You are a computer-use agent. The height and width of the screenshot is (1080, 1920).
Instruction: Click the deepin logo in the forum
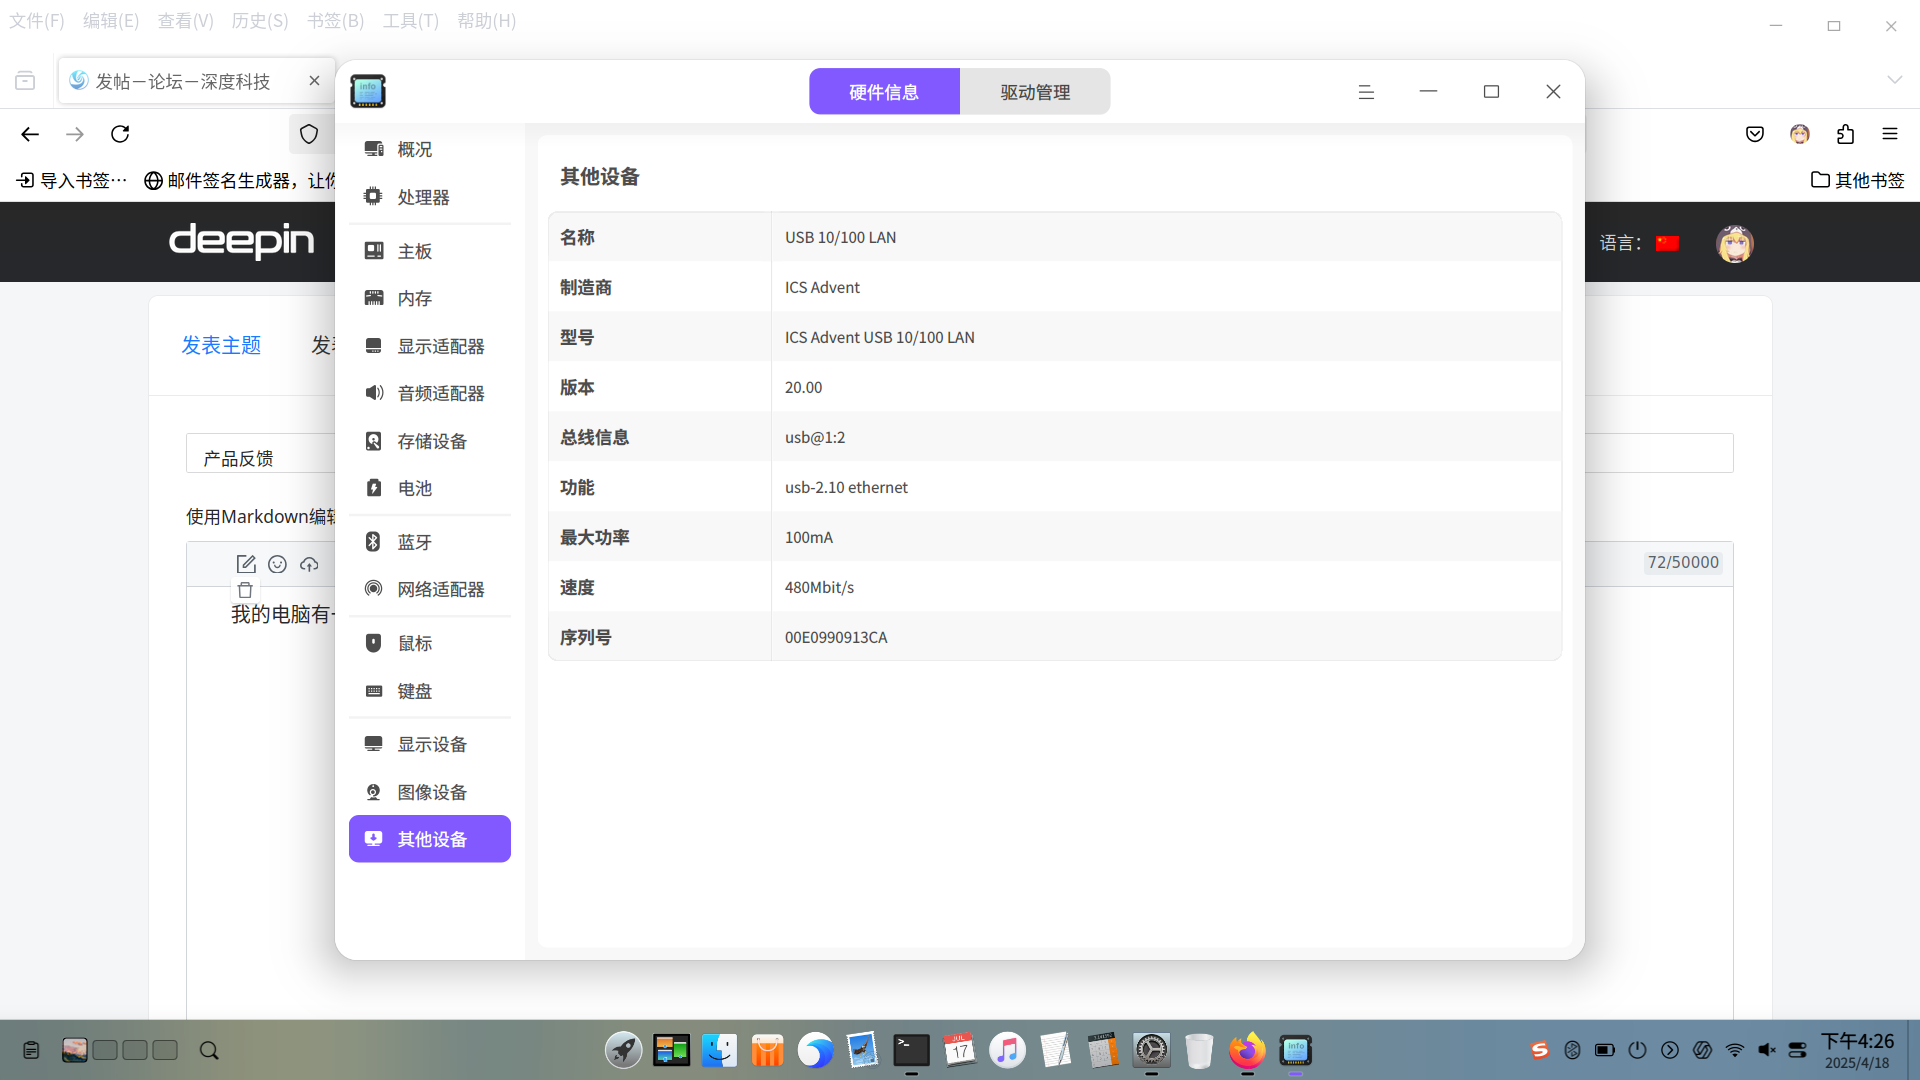click(x=241, y=241)
